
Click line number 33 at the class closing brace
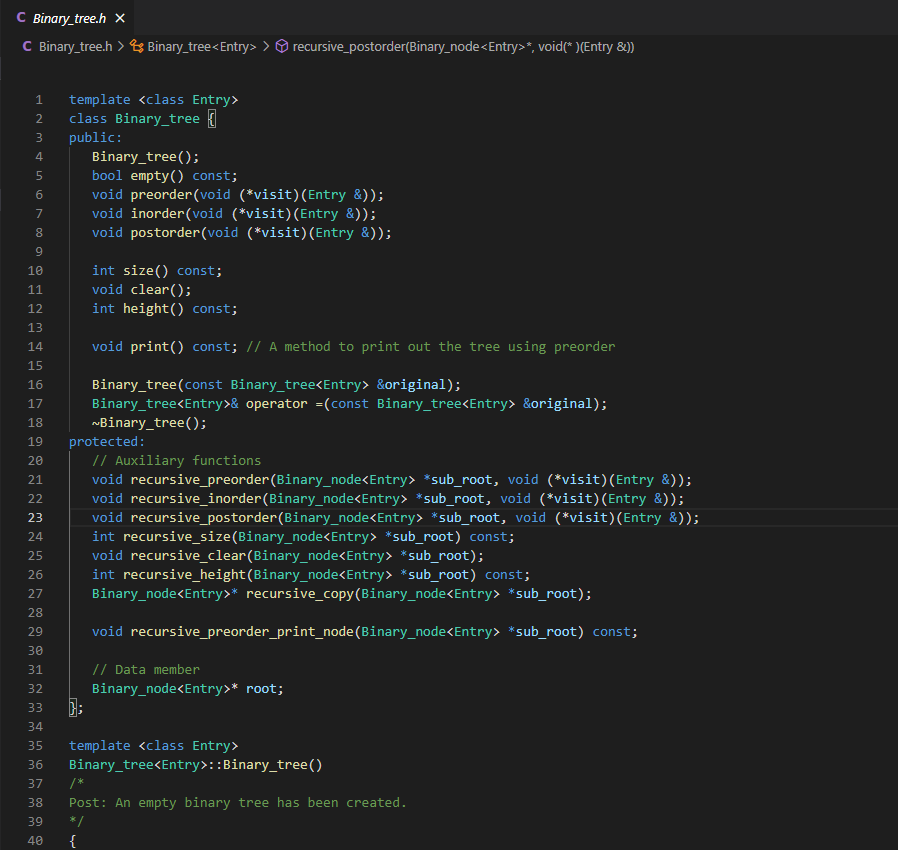click(x=36, y=707)
